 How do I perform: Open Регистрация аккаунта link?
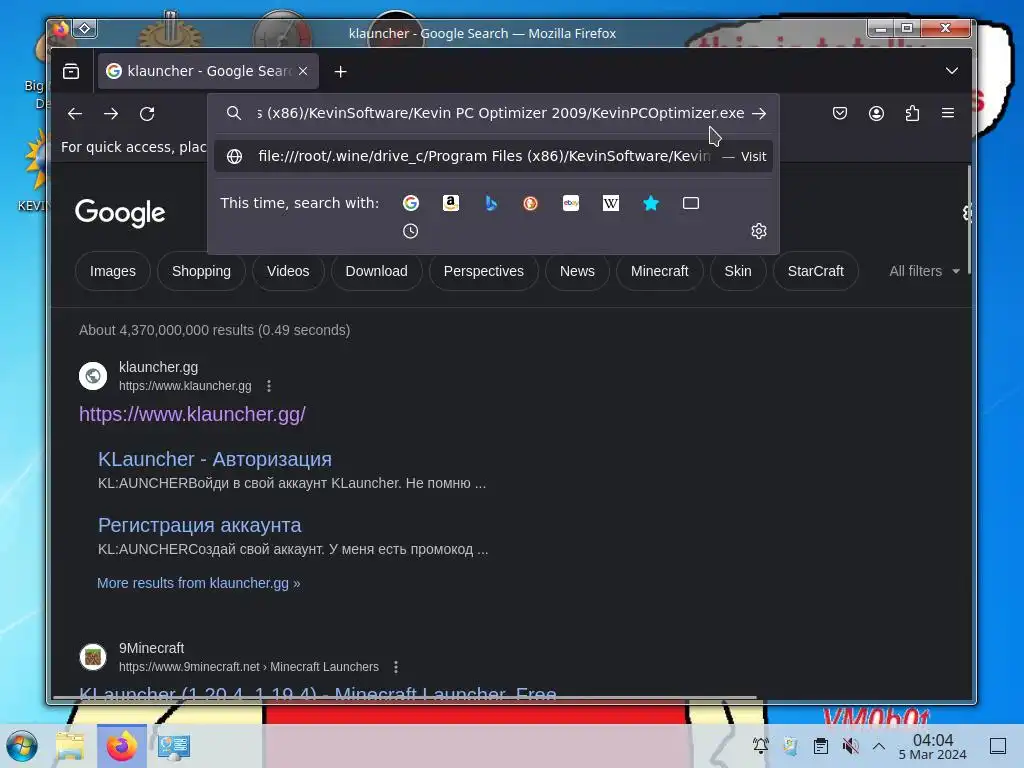coord(199,525)
